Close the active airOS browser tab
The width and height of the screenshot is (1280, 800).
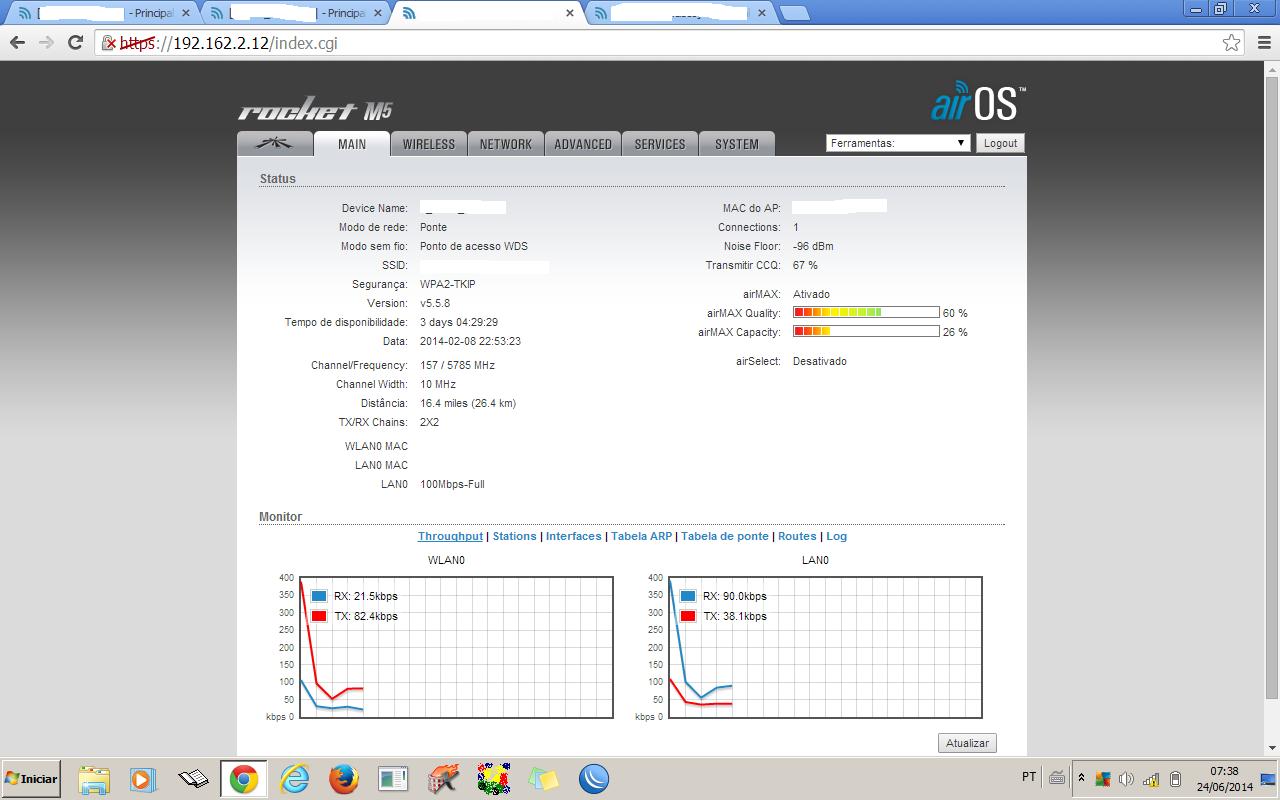click(x=570, y=14)
